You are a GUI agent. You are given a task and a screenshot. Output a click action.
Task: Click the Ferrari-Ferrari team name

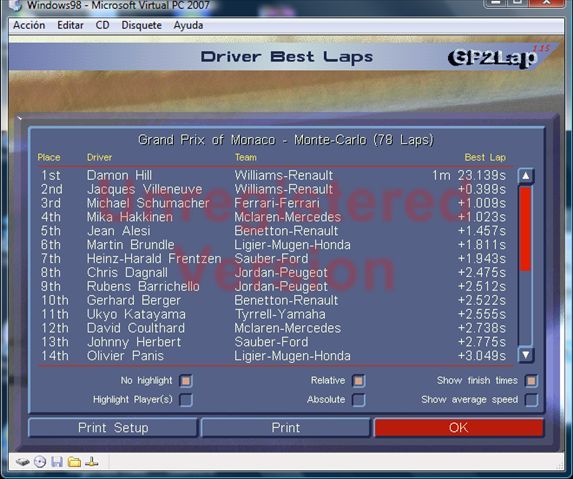[277, 203]
